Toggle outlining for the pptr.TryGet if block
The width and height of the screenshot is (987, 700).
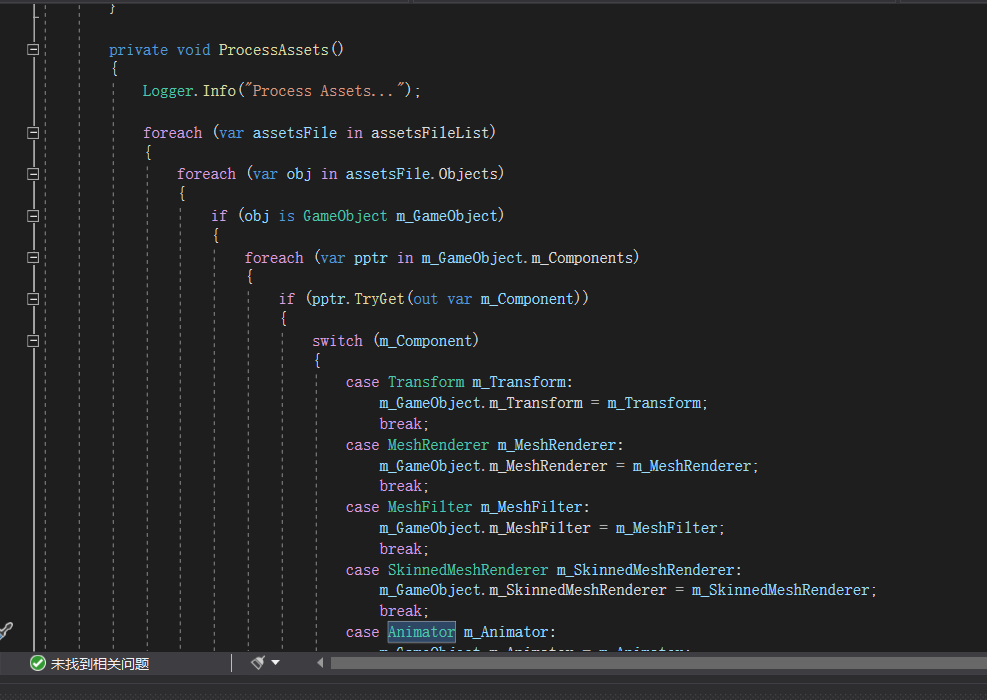[33, 299]
